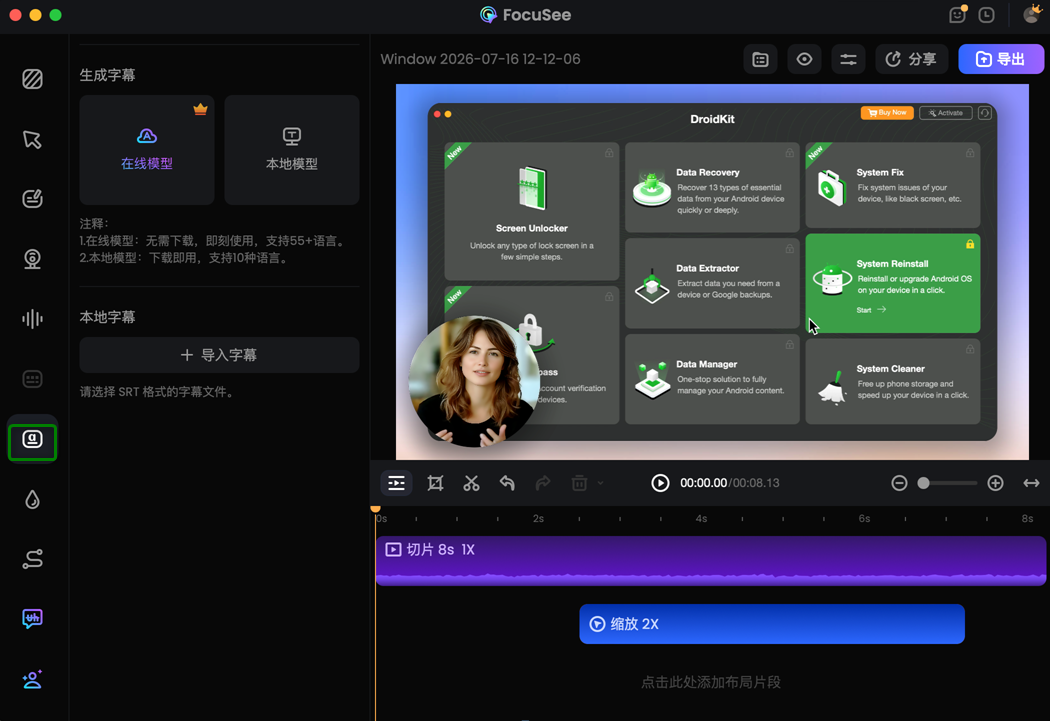The width and height of the screenshot is (1050, 721).
Task: Open the audio waveform sidebar panel
Action: 32,319
